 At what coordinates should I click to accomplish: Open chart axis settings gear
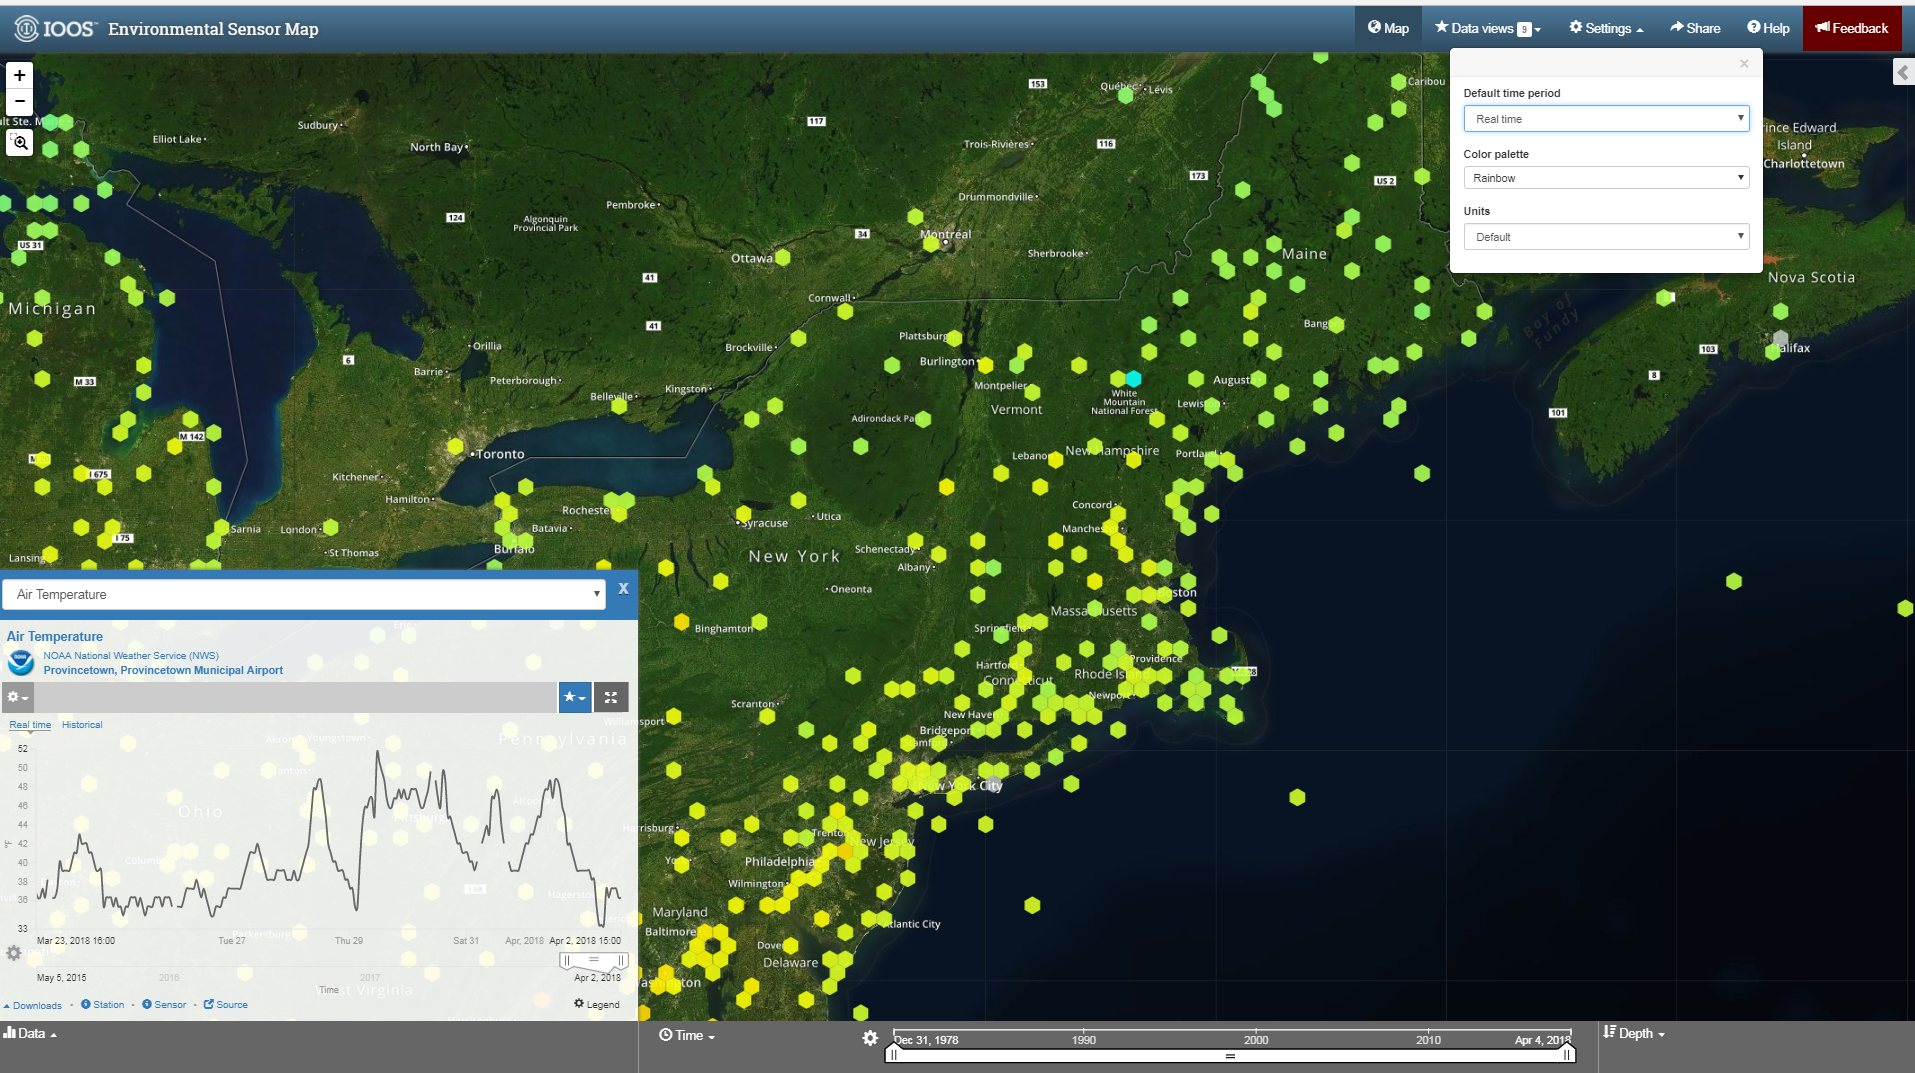(x=14, y=953)
